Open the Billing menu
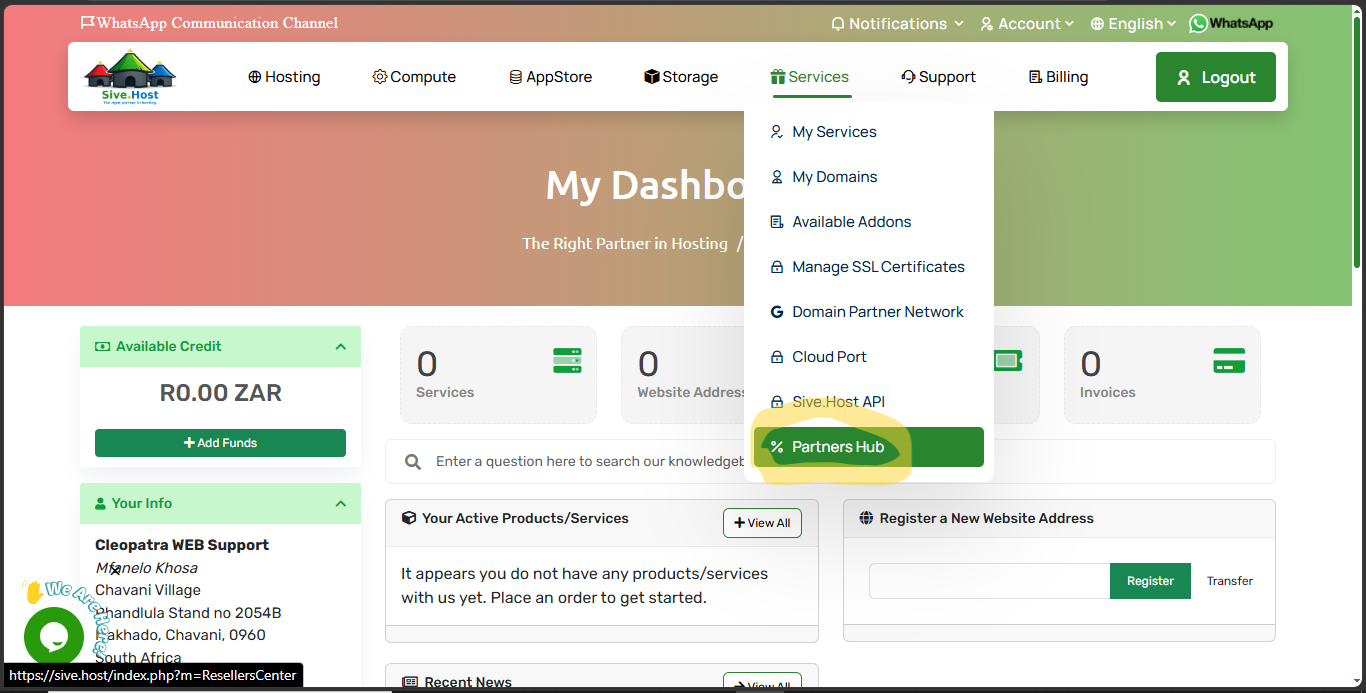1366x693 pixels. click(1058, 77)
